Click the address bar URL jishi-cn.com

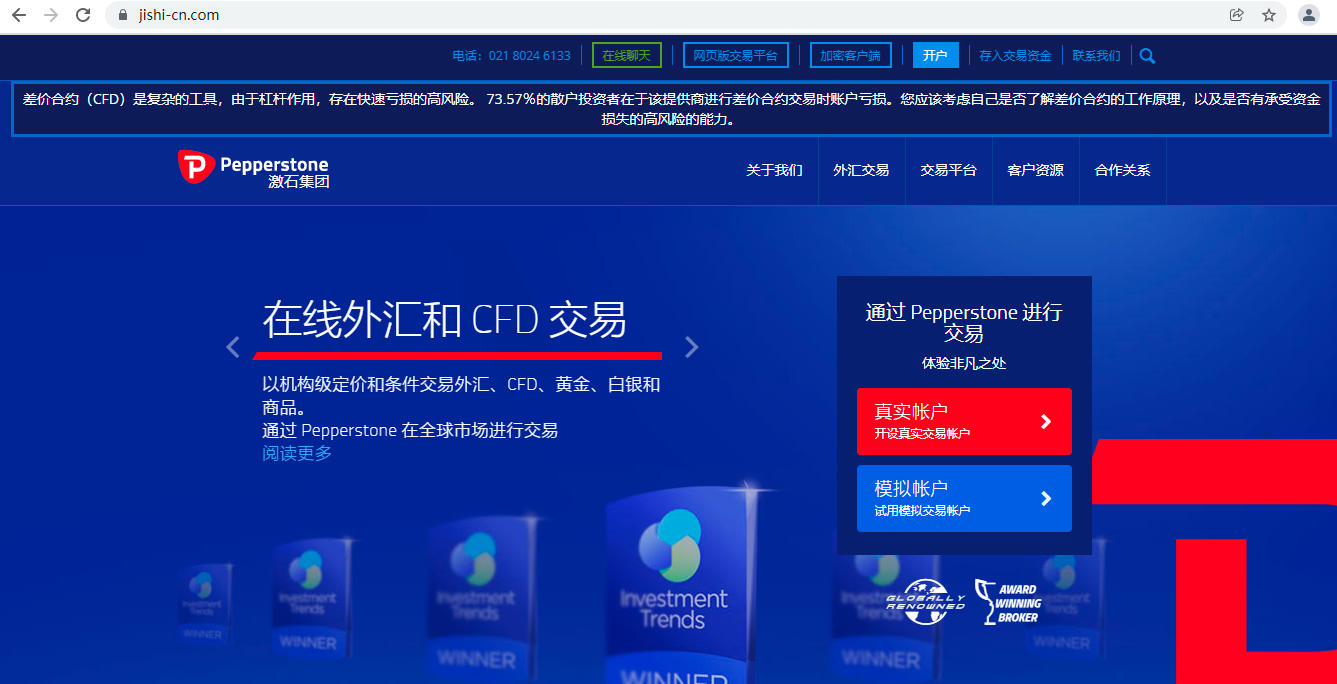[x=179, y=15]
